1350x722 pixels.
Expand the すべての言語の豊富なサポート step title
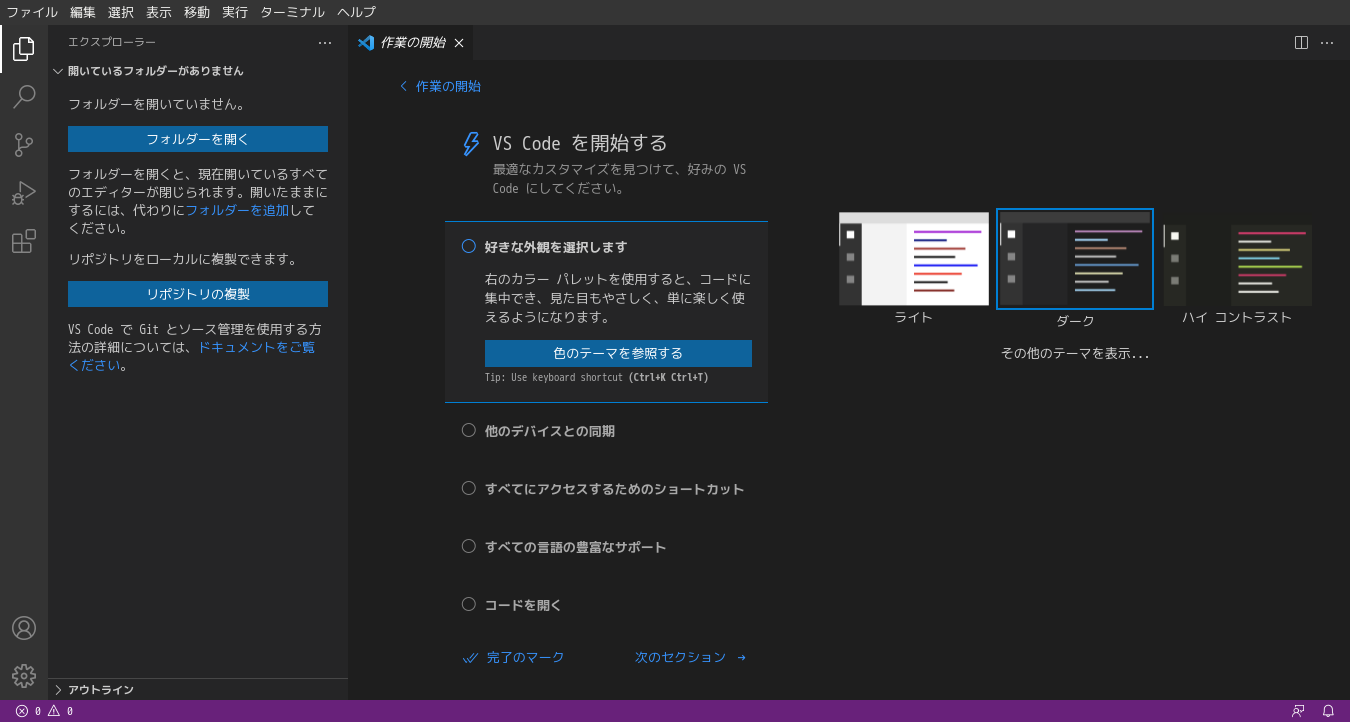pyautogui.click(x=575, y=547)
